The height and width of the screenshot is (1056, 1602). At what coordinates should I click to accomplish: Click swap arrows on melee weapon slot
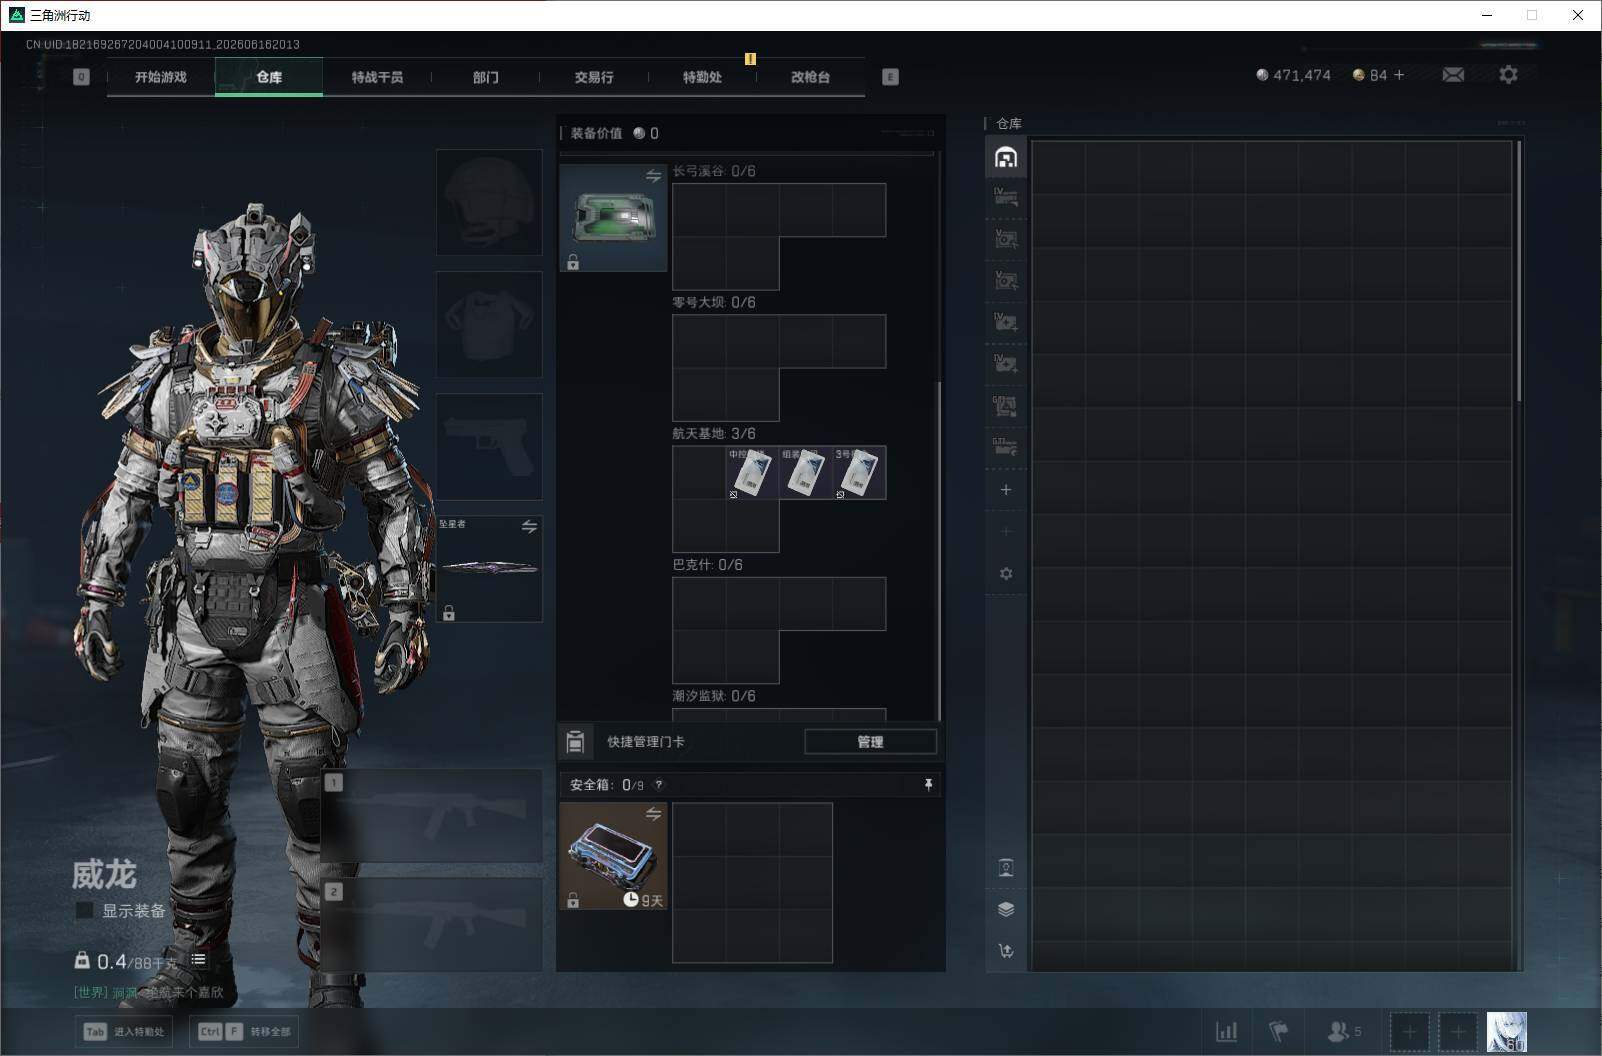pos(529,526)
